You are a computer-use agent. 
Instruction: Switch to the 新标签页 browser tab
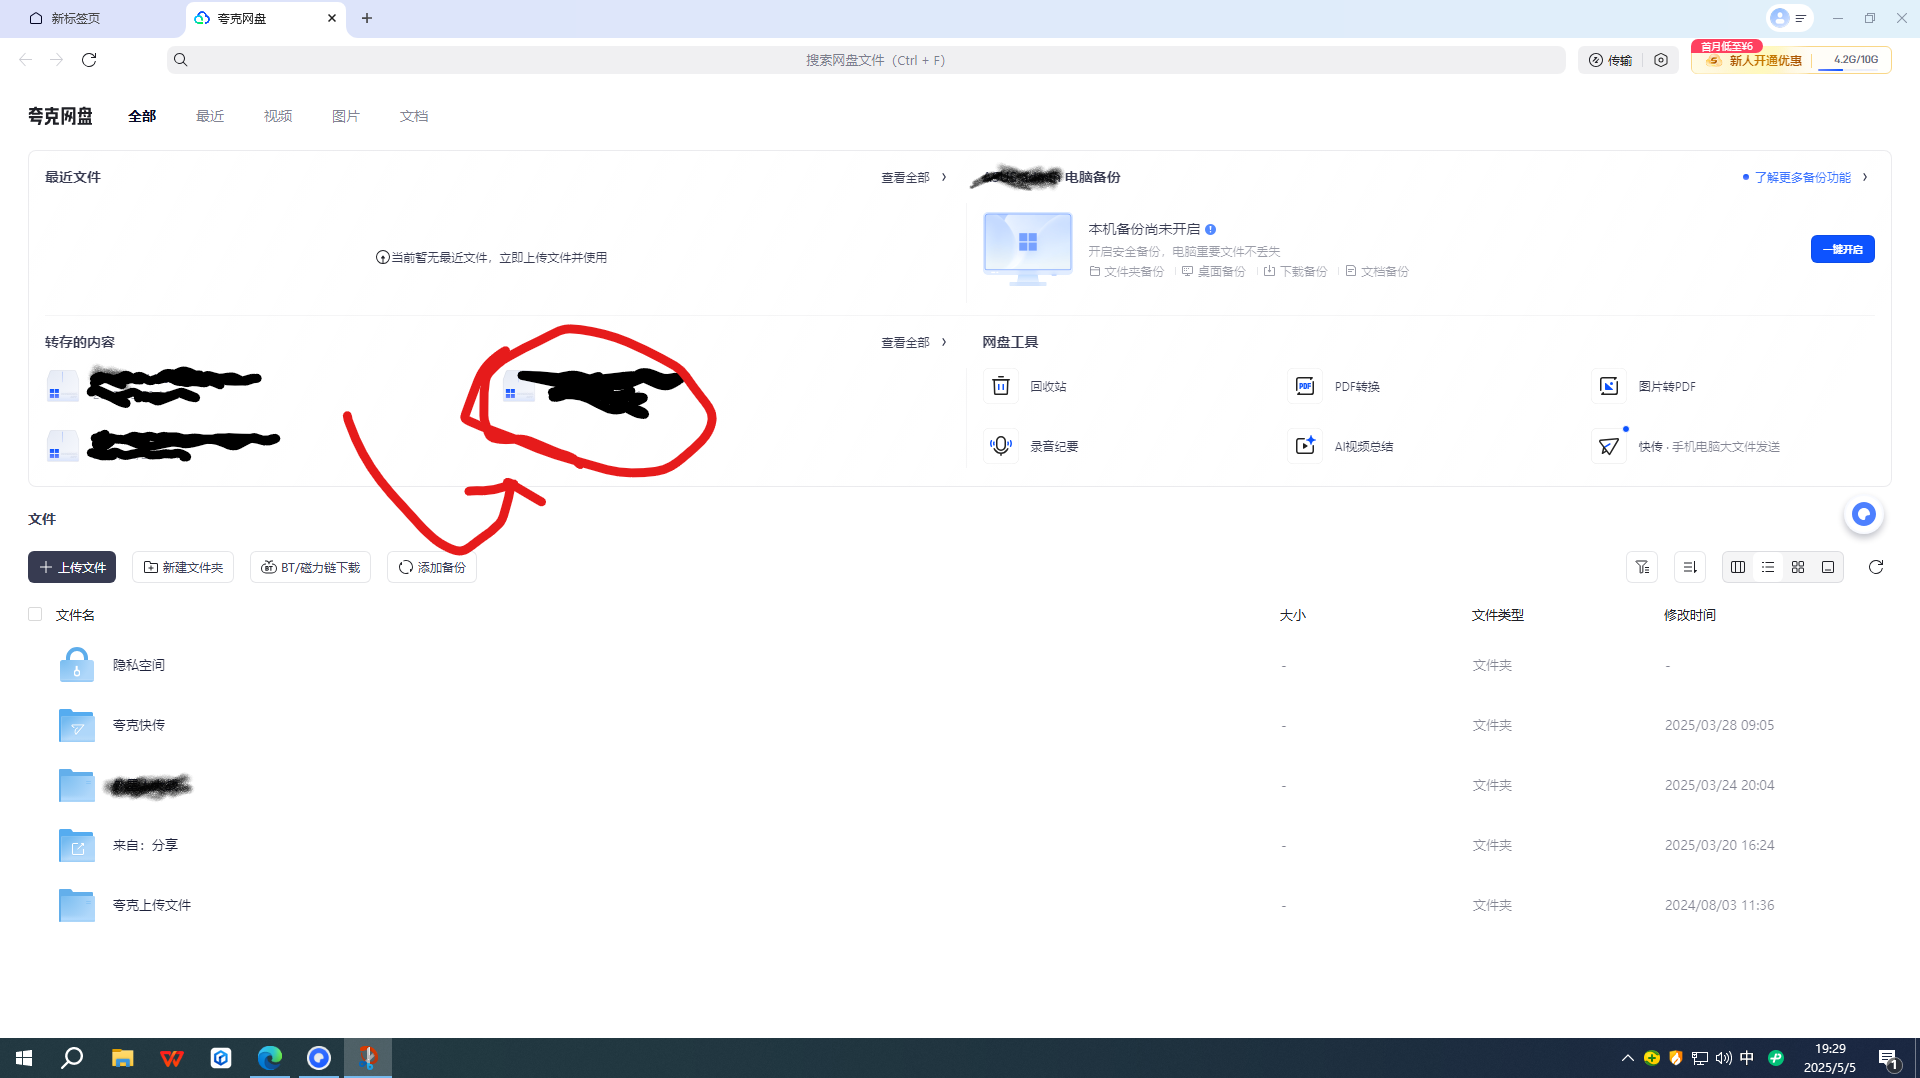tap(90, 18)
